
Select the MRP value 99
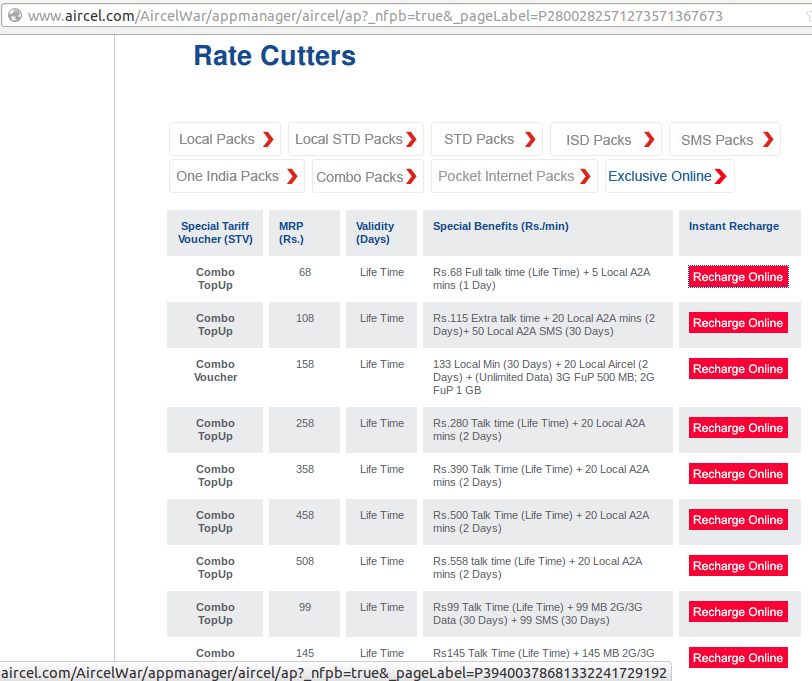305,607
